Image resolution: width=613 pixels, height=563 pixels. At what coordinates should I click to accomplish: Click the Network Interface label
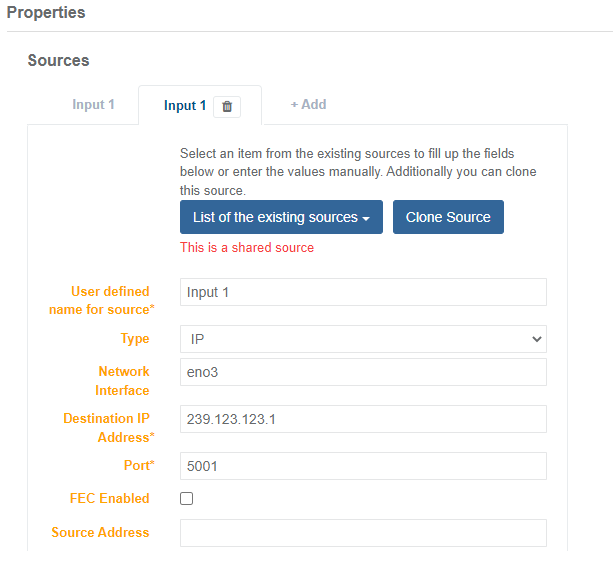(x=123, y=381)
